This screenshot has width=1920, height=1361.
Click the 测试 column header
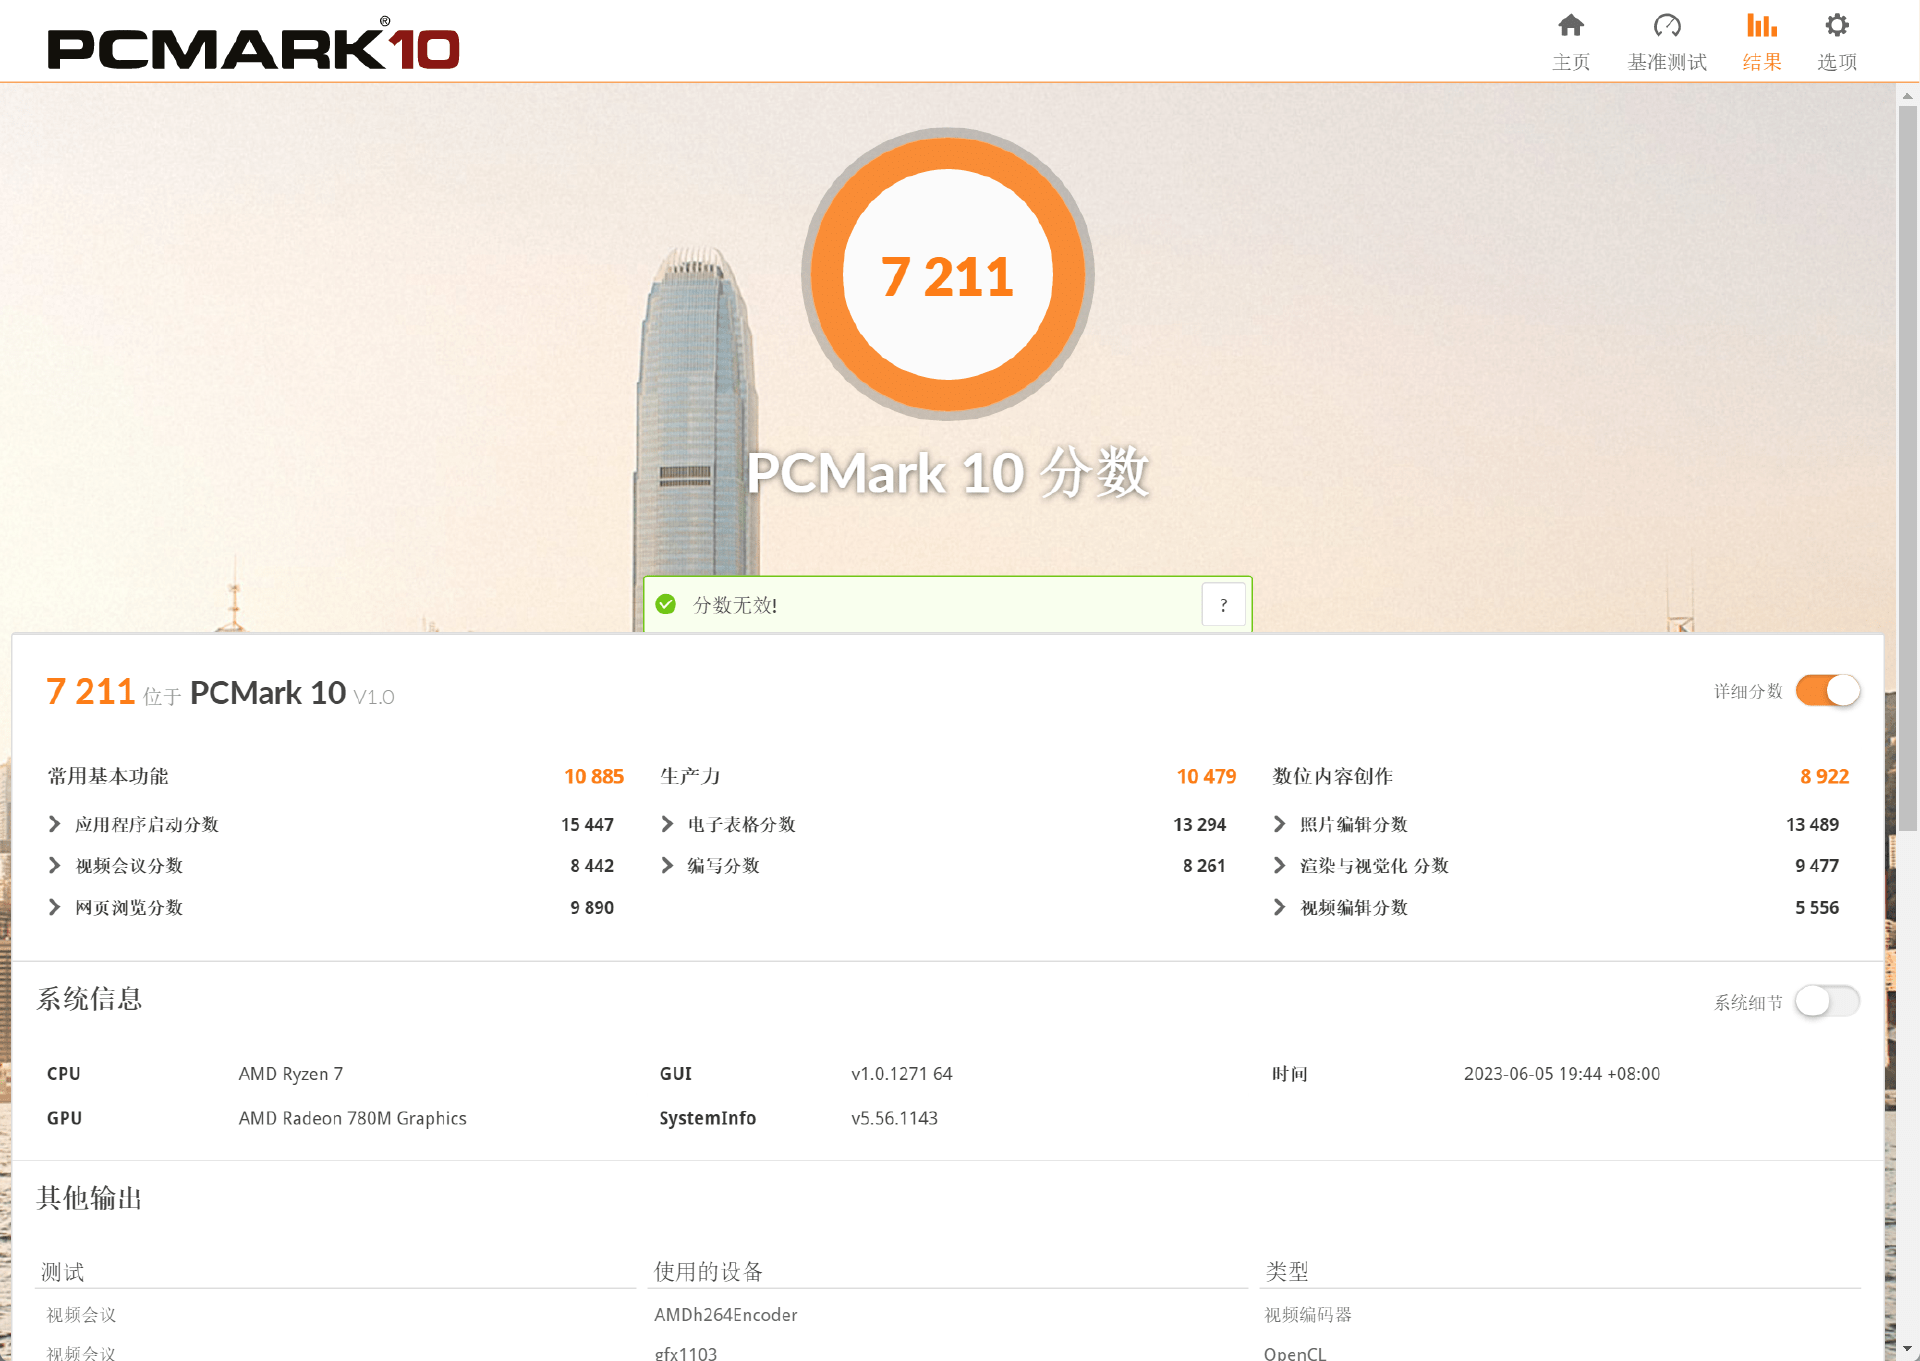click(x=62, y=1271)
